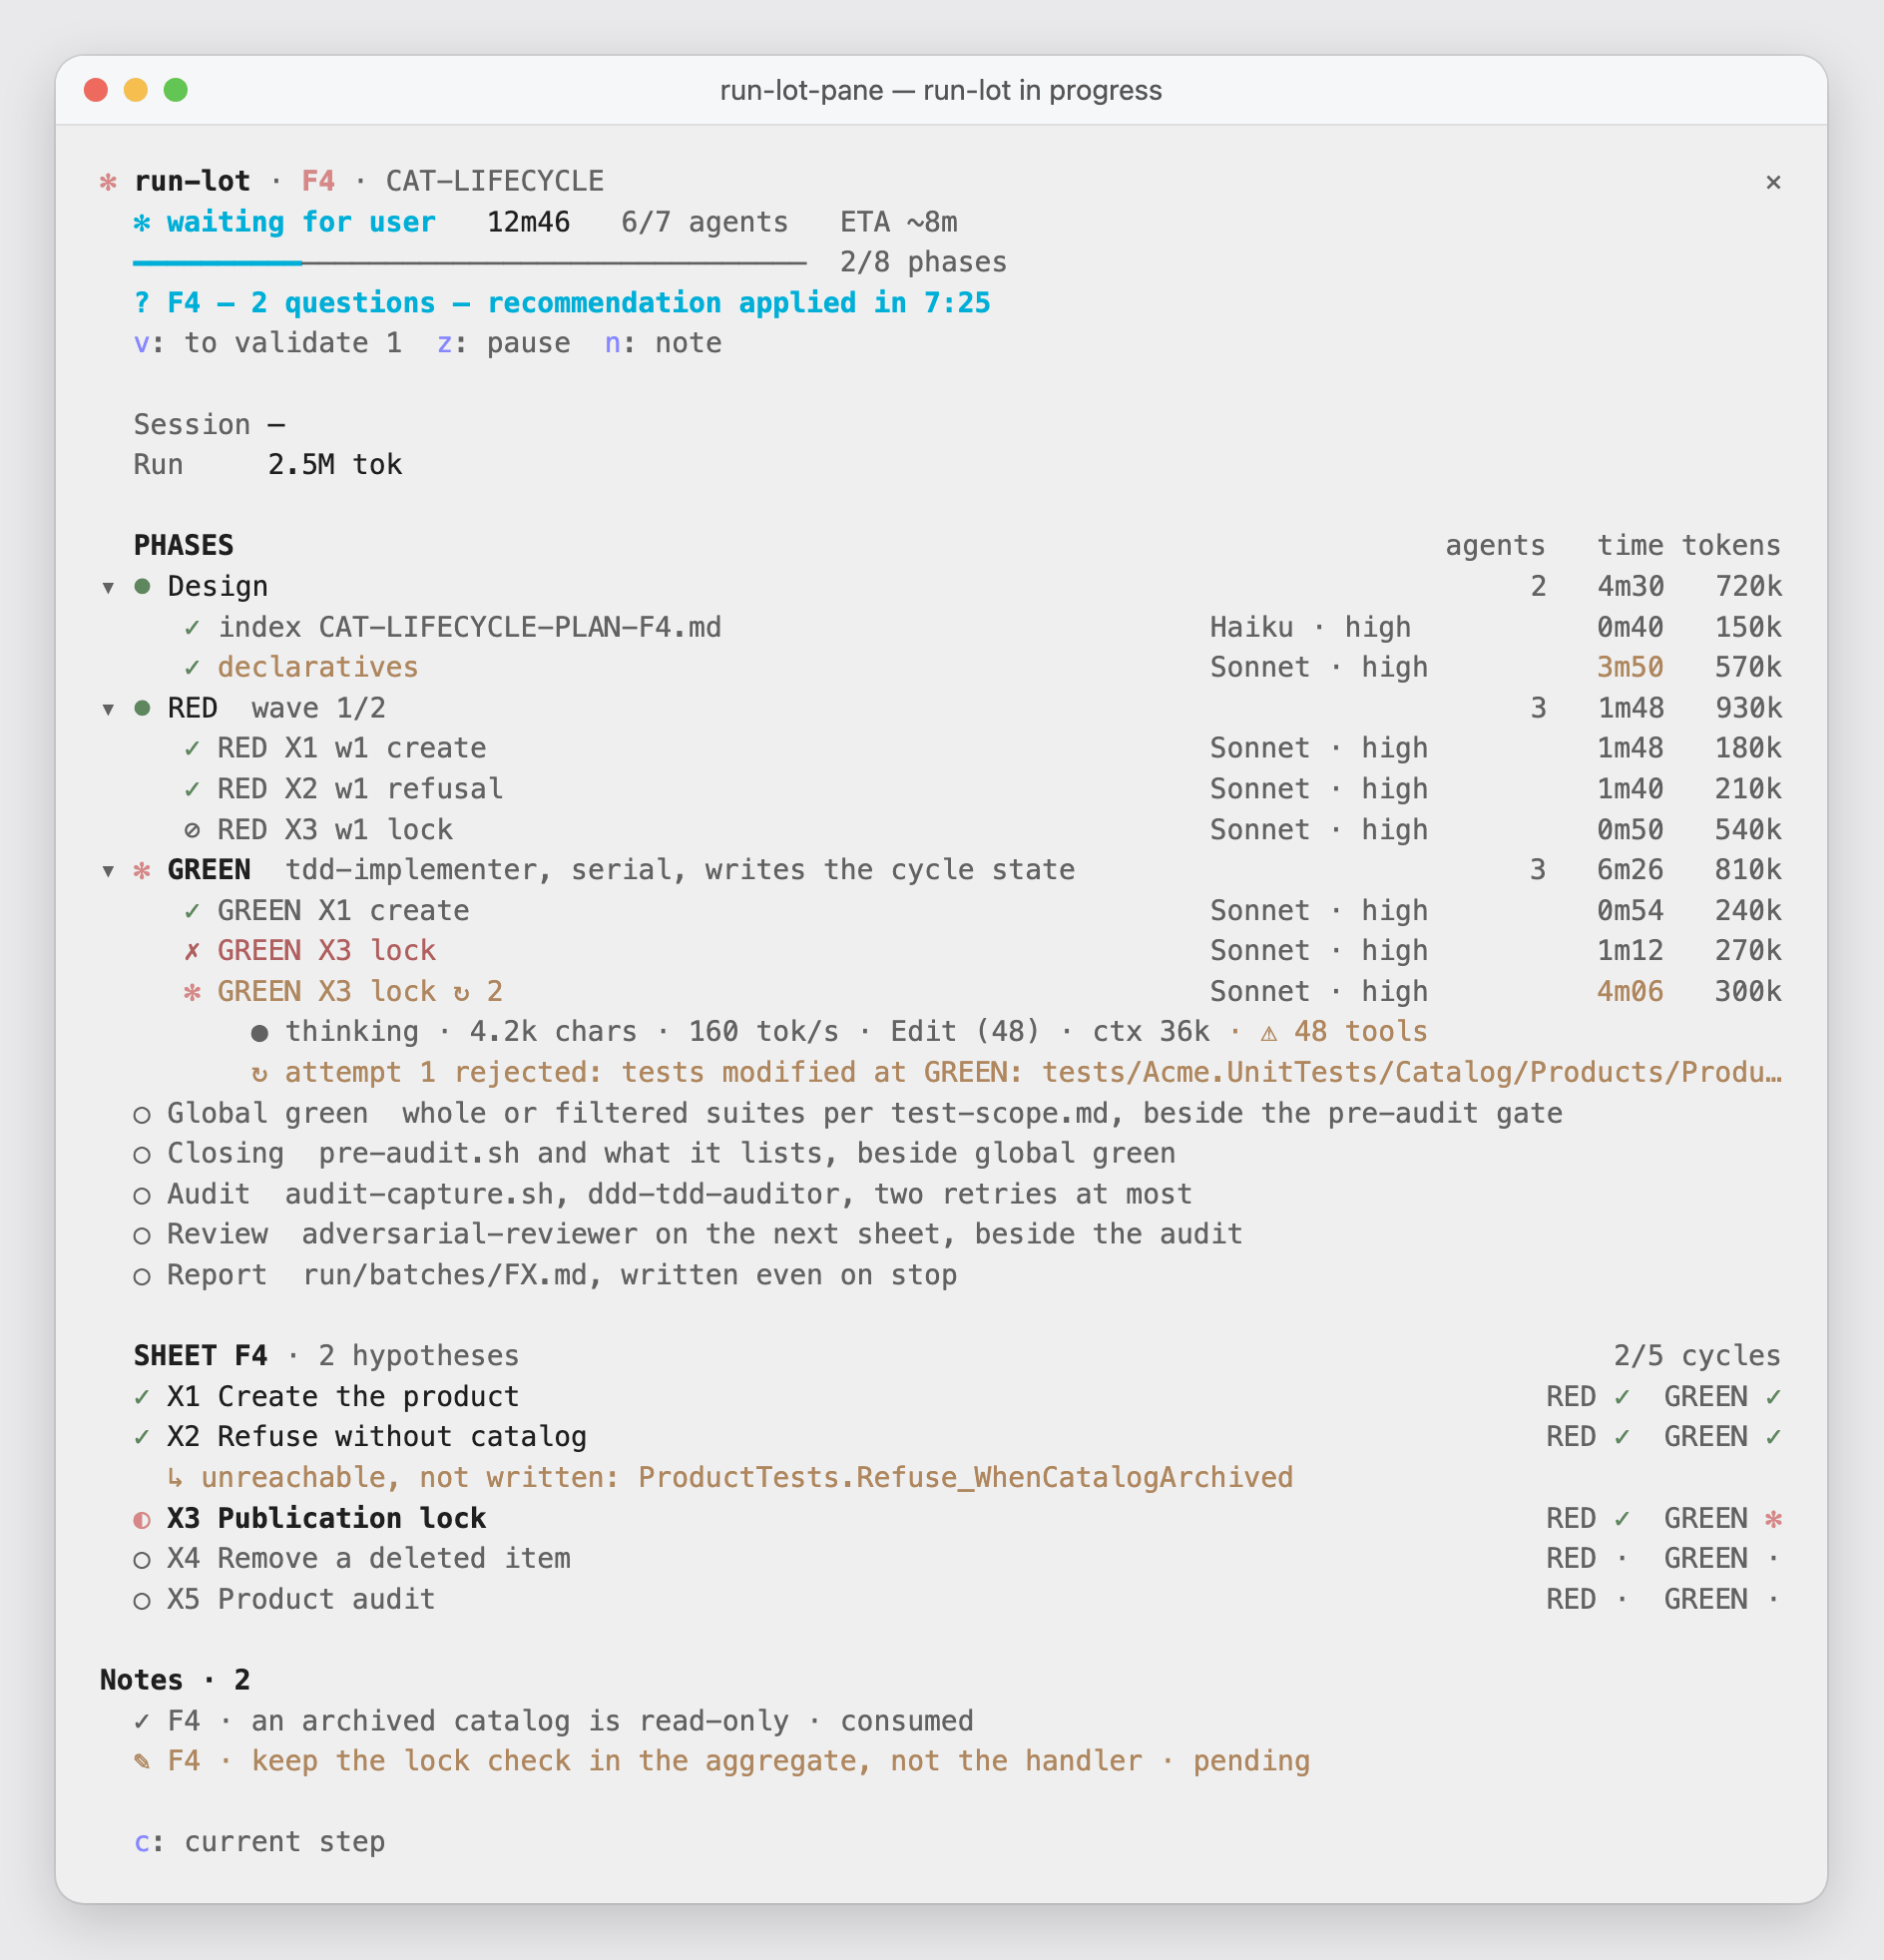Click the checkmark beside GREEN X1 create
The width and height of the screenshot is (1884, 1960).
pos(192,911)
